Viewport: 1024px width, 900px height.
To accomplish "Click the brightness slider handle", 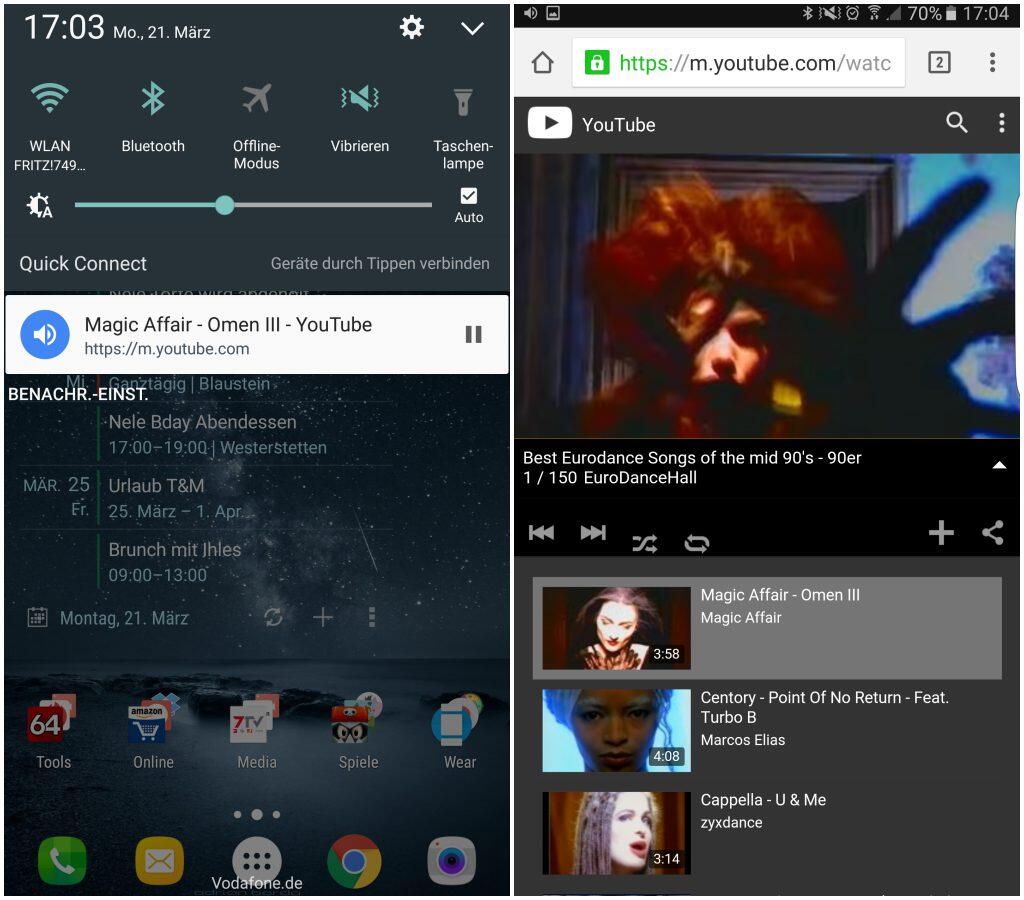I will tap(225, 205).
